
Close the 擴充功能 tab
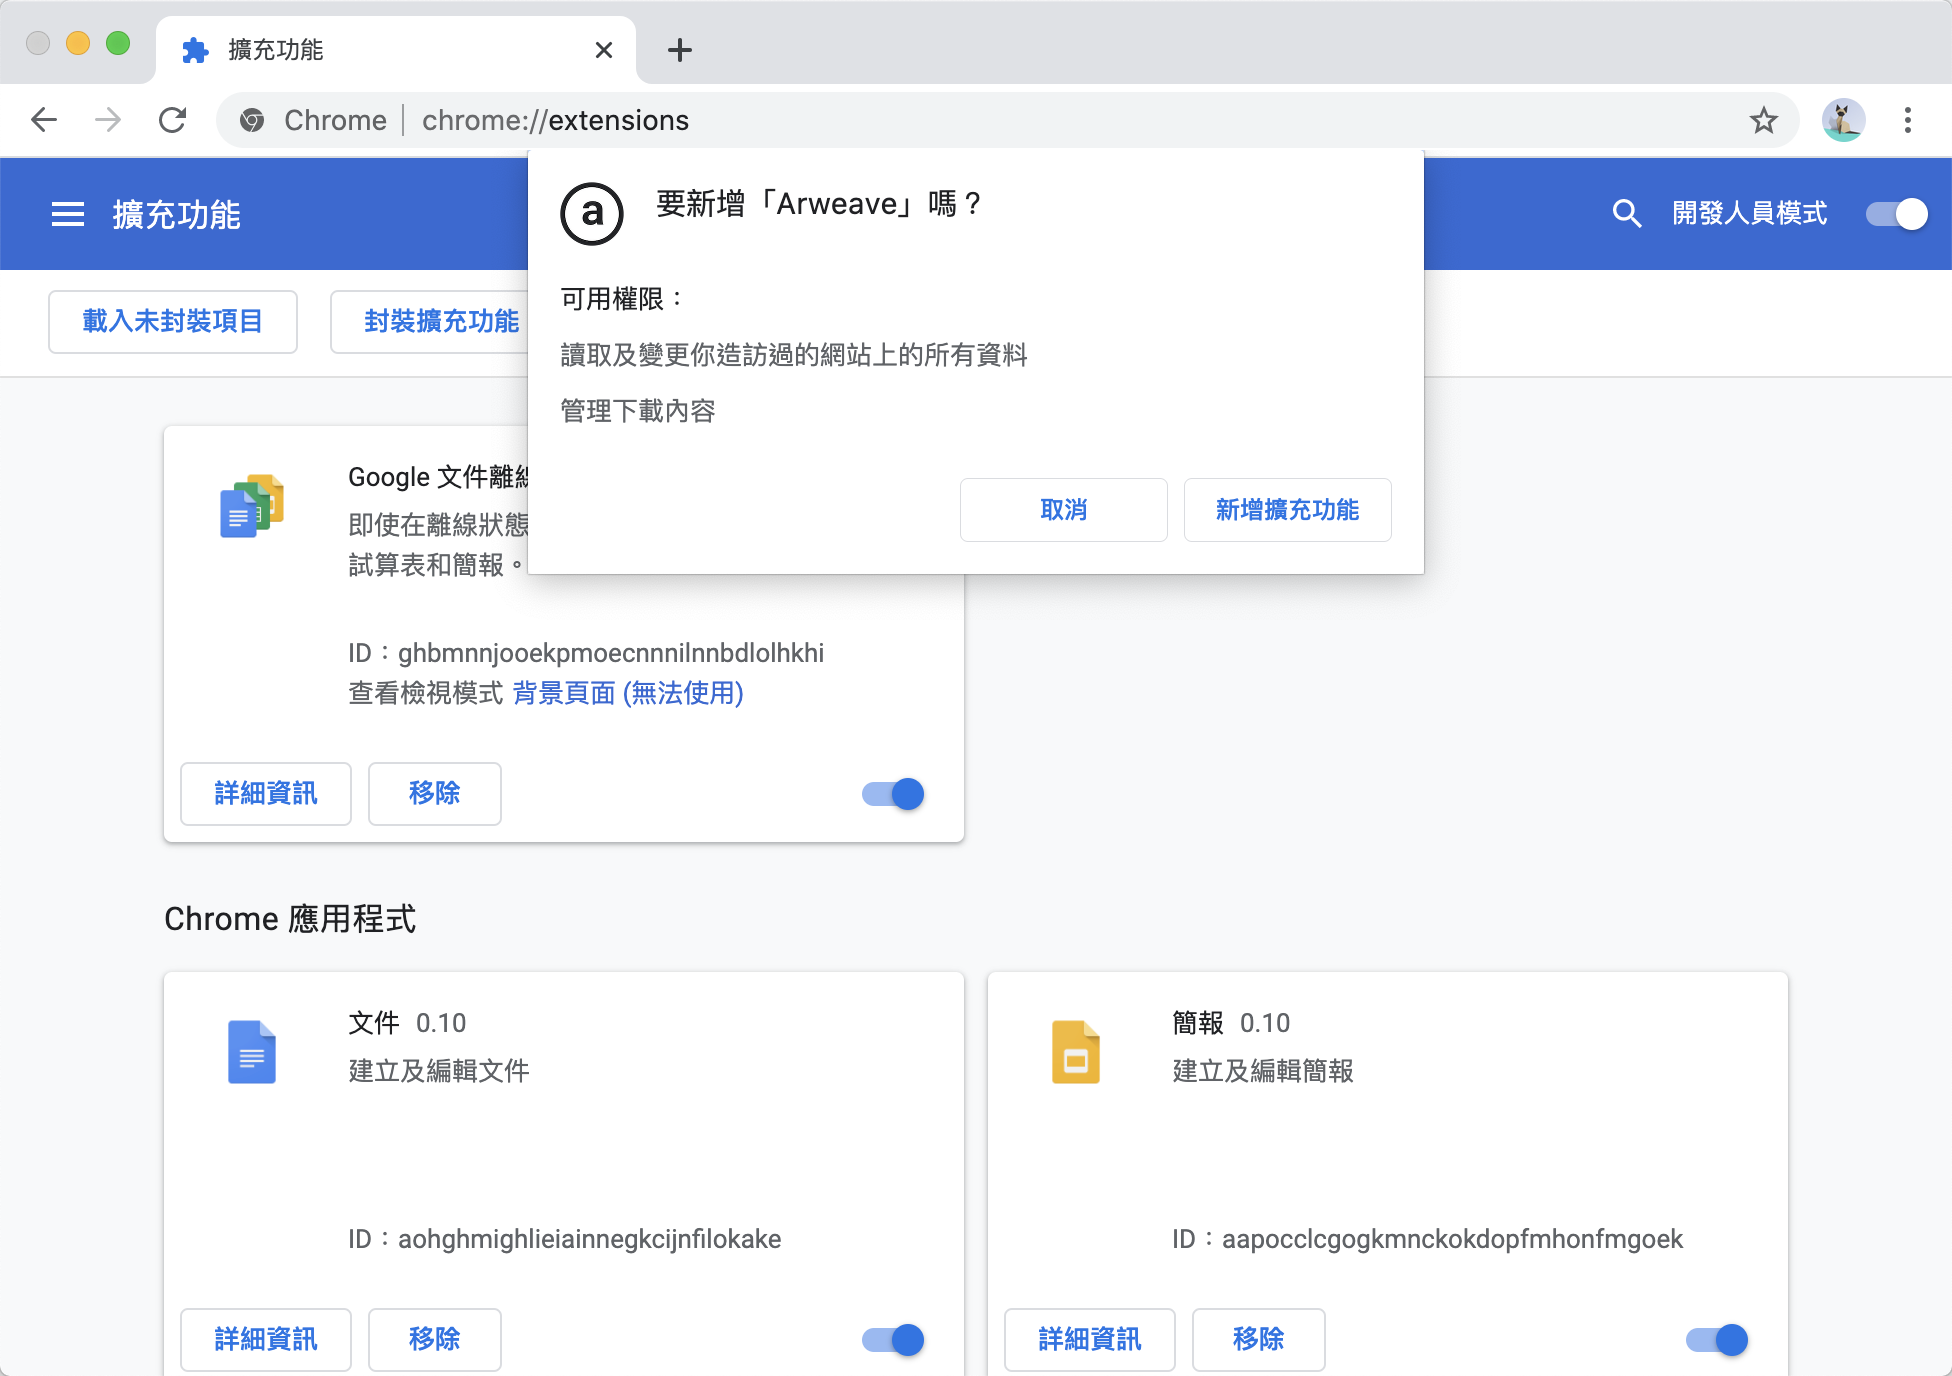tap(603, 50)
